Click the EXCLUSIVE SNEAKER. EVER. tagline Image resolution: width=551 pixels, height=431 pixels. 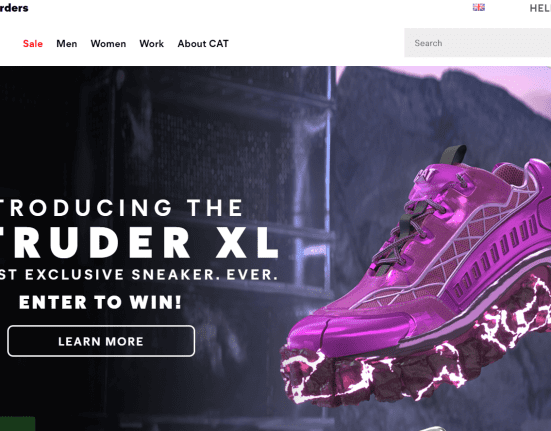tap(151, 274)
